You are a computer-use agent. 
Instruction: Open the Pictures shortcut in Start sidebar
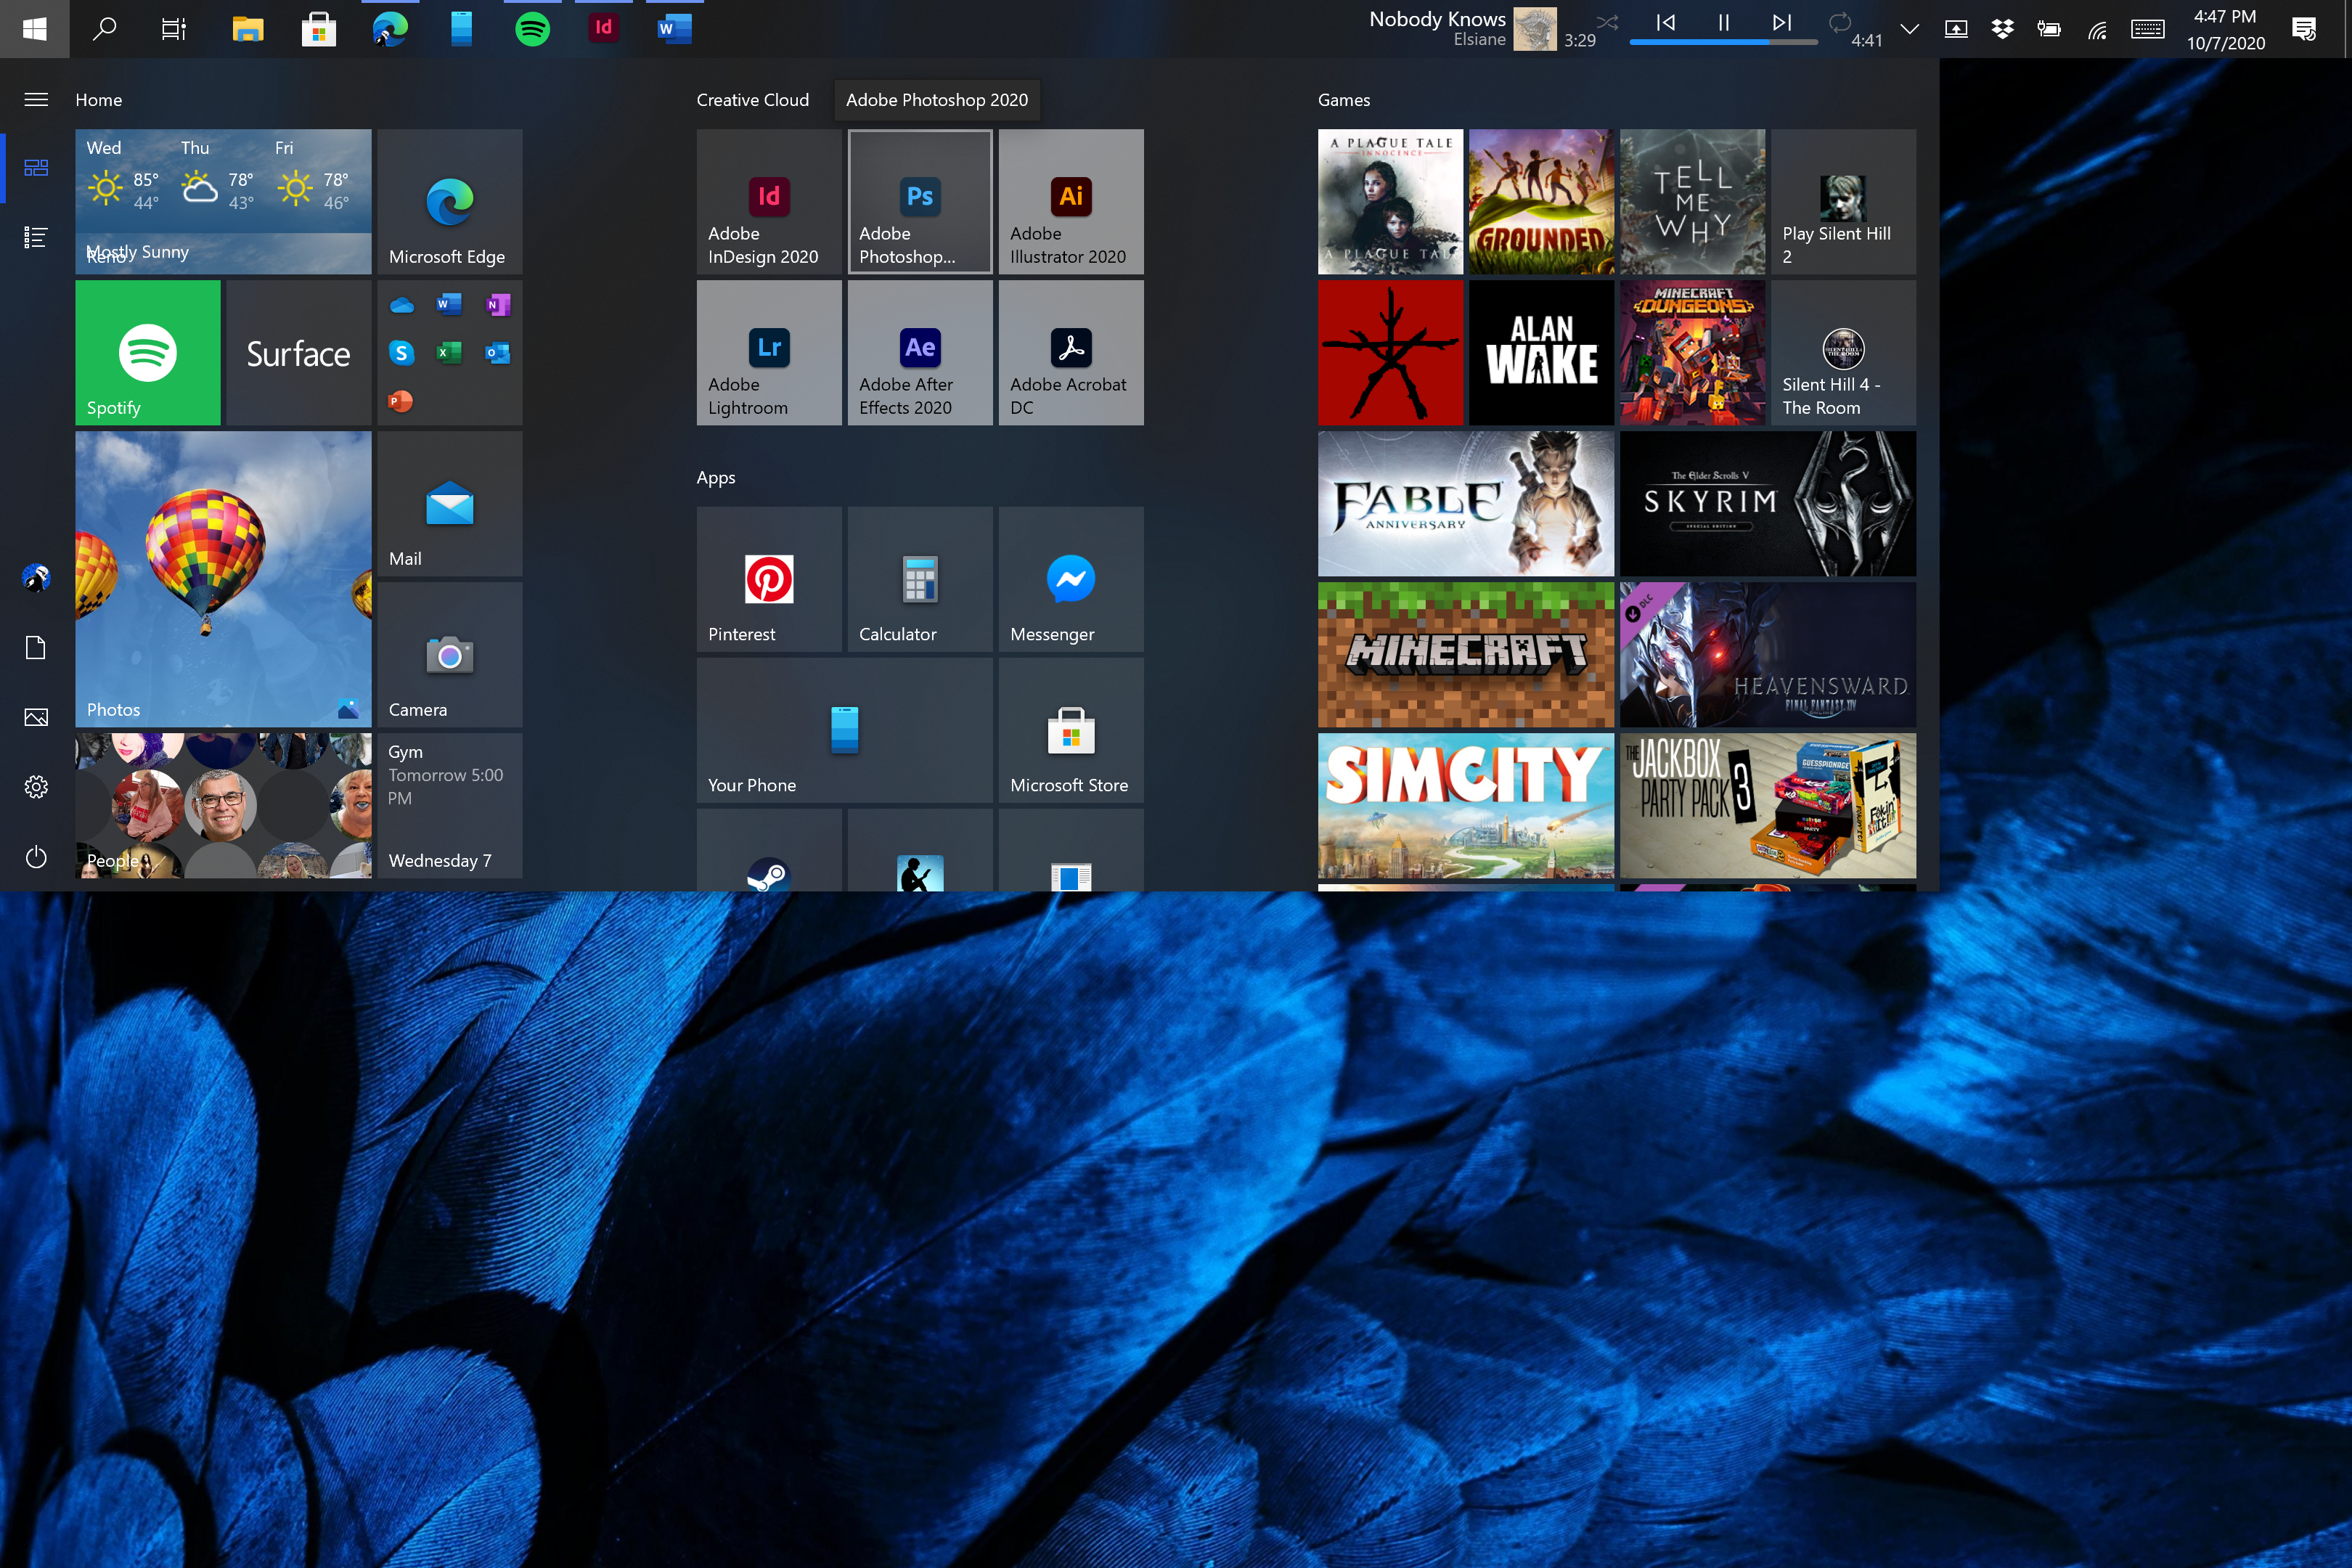36,717
